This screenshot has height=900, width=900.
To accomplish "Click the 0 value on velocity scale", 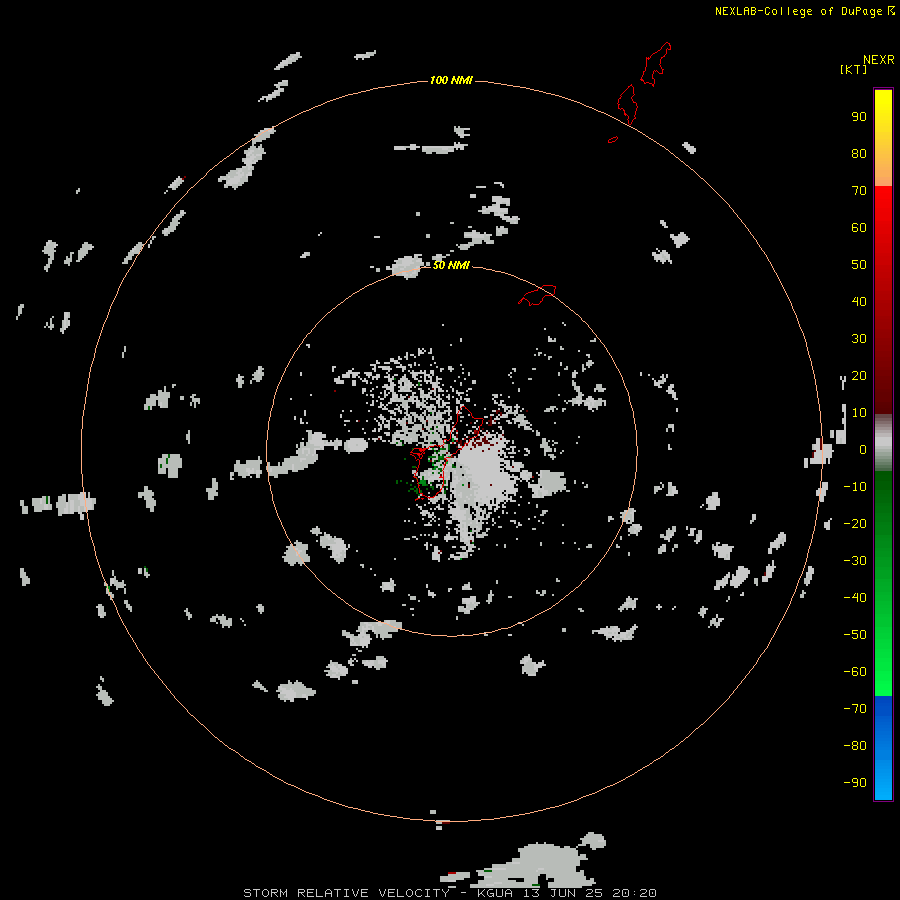I will tap(863, 449).
